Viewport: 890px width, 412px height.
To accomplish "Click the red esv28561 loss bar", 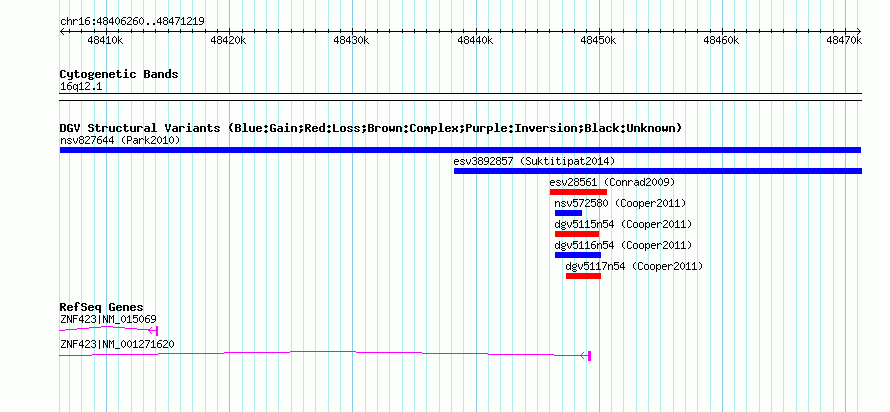I will 578,192.
